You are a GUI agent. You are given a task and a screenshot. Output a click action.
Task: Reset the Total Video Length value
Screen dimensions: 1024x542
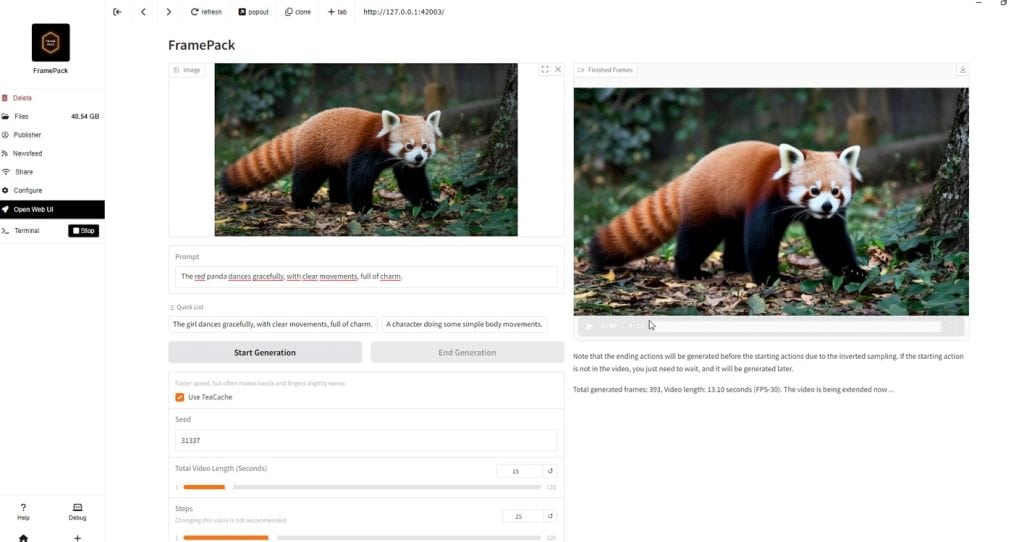click(550, 471)
